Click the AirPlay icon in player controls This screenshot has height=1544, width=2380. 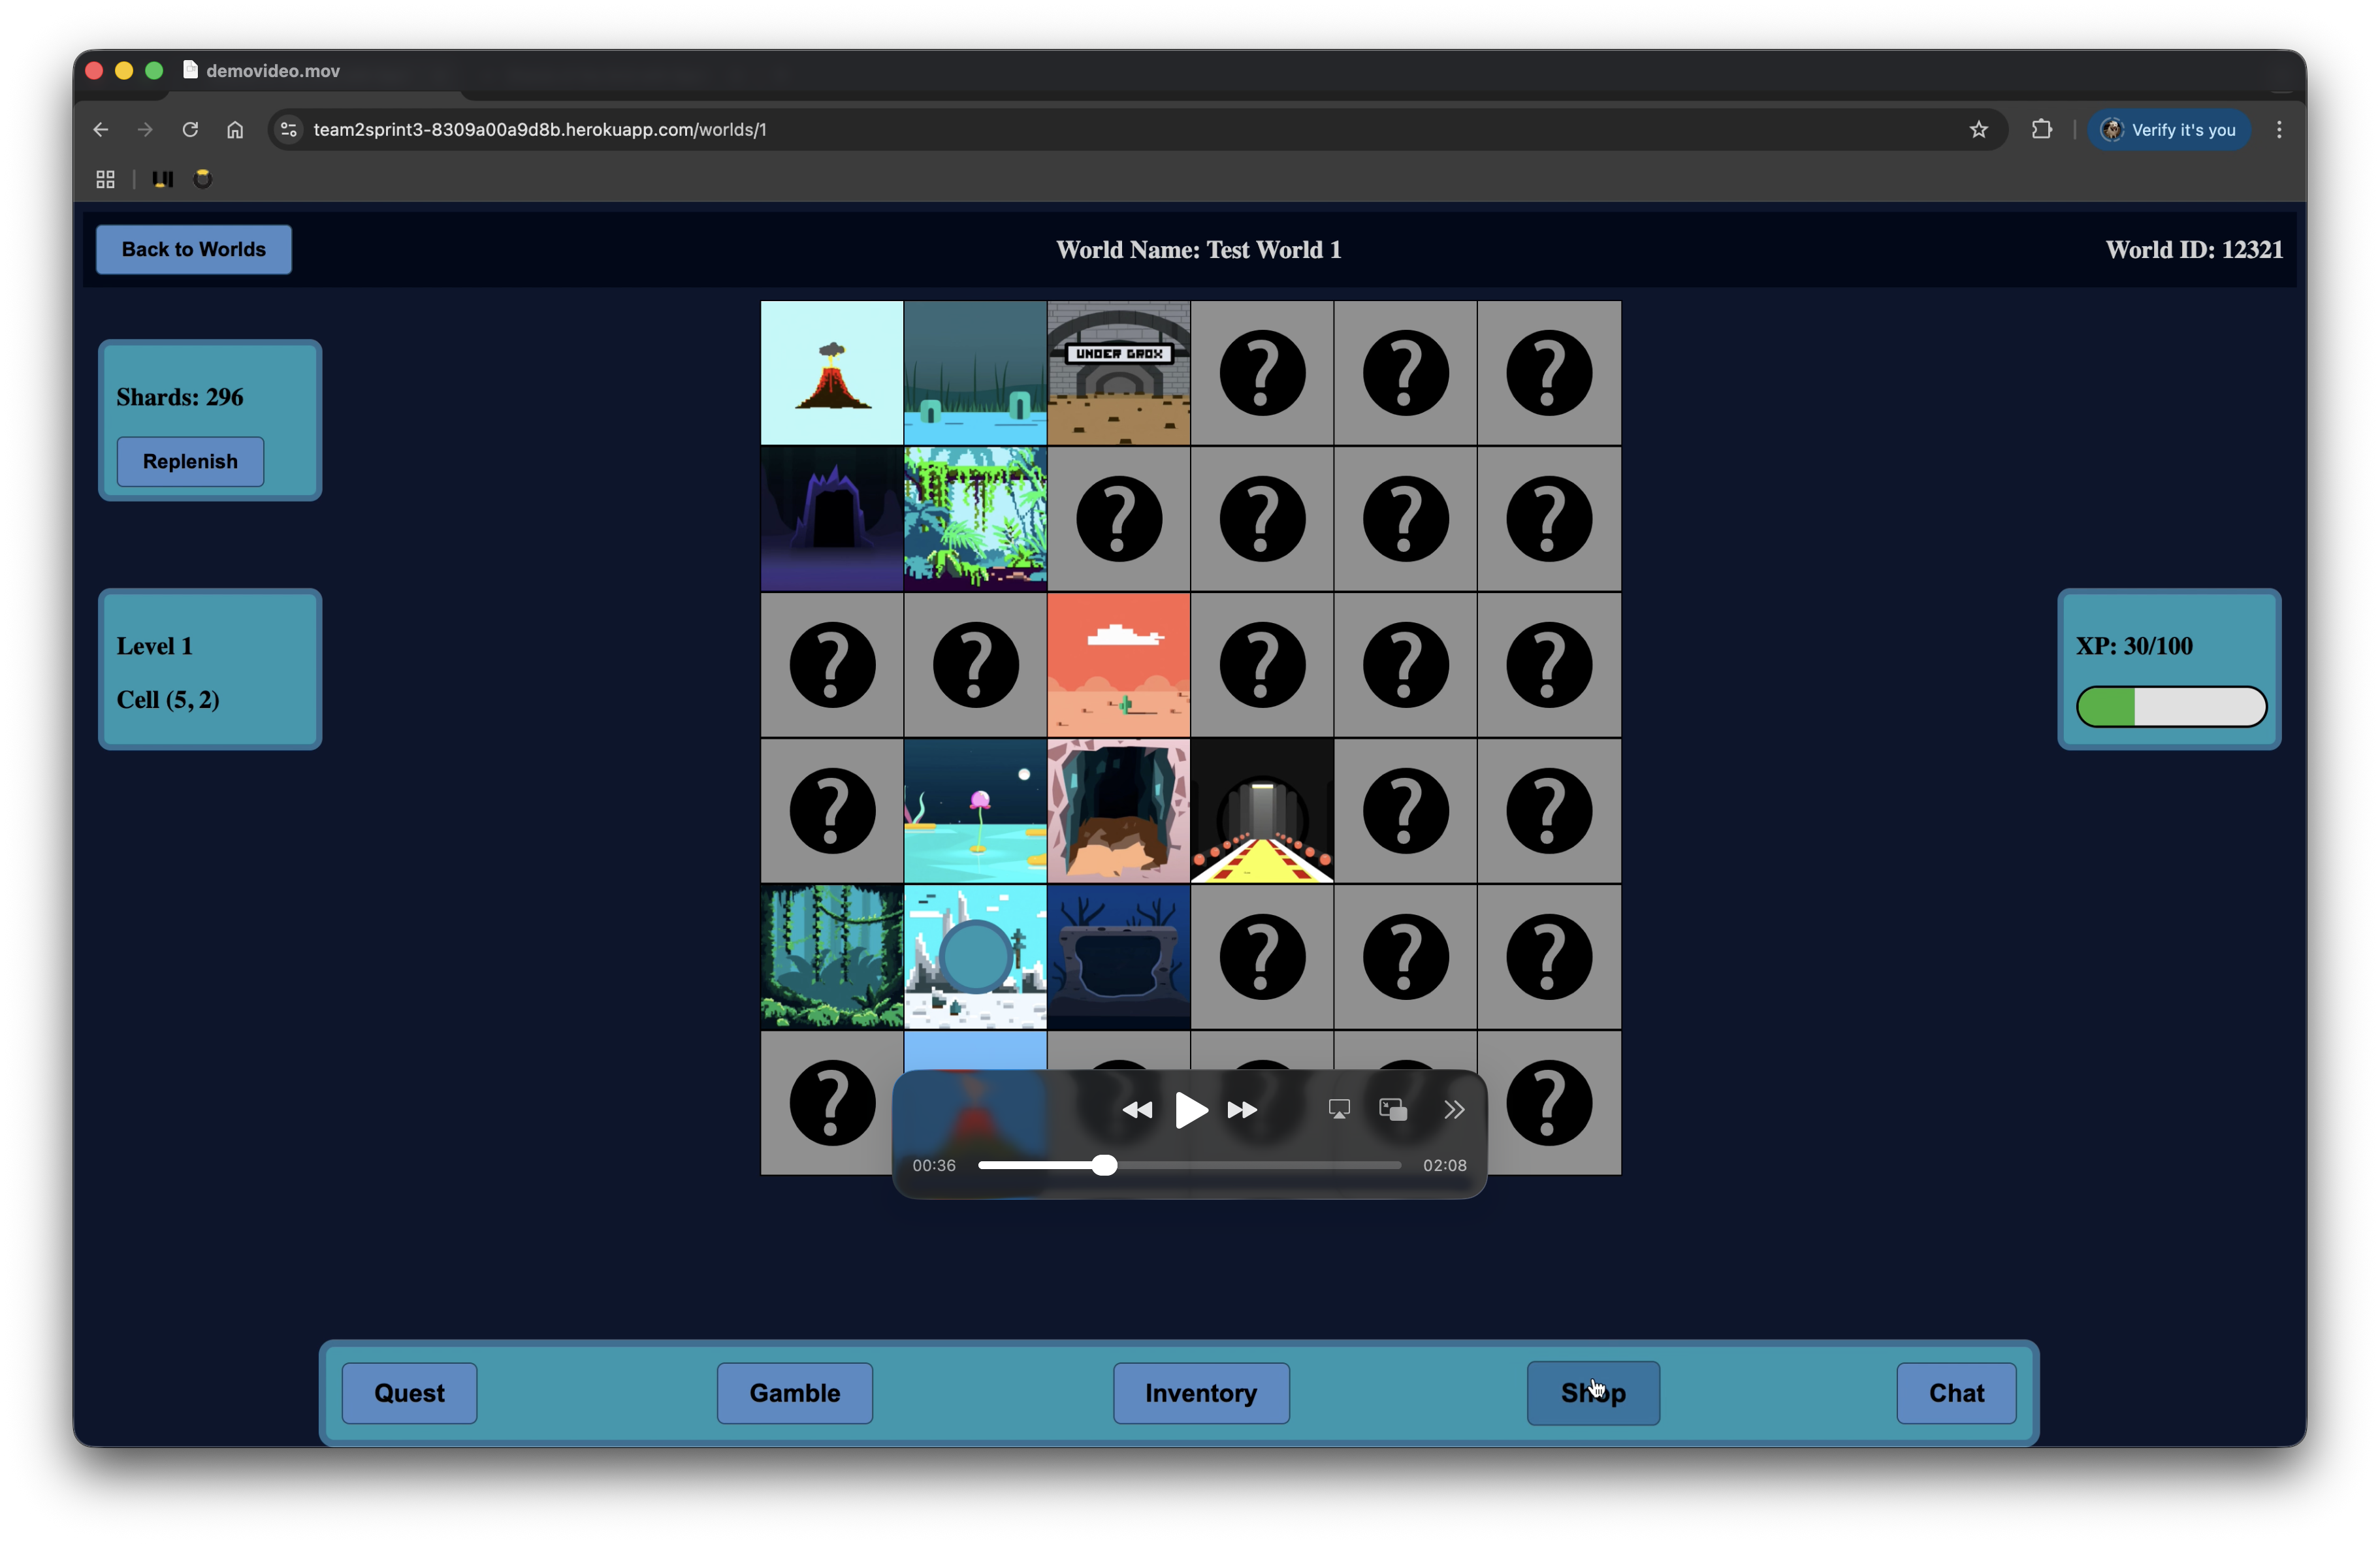coord(1339,1109)
